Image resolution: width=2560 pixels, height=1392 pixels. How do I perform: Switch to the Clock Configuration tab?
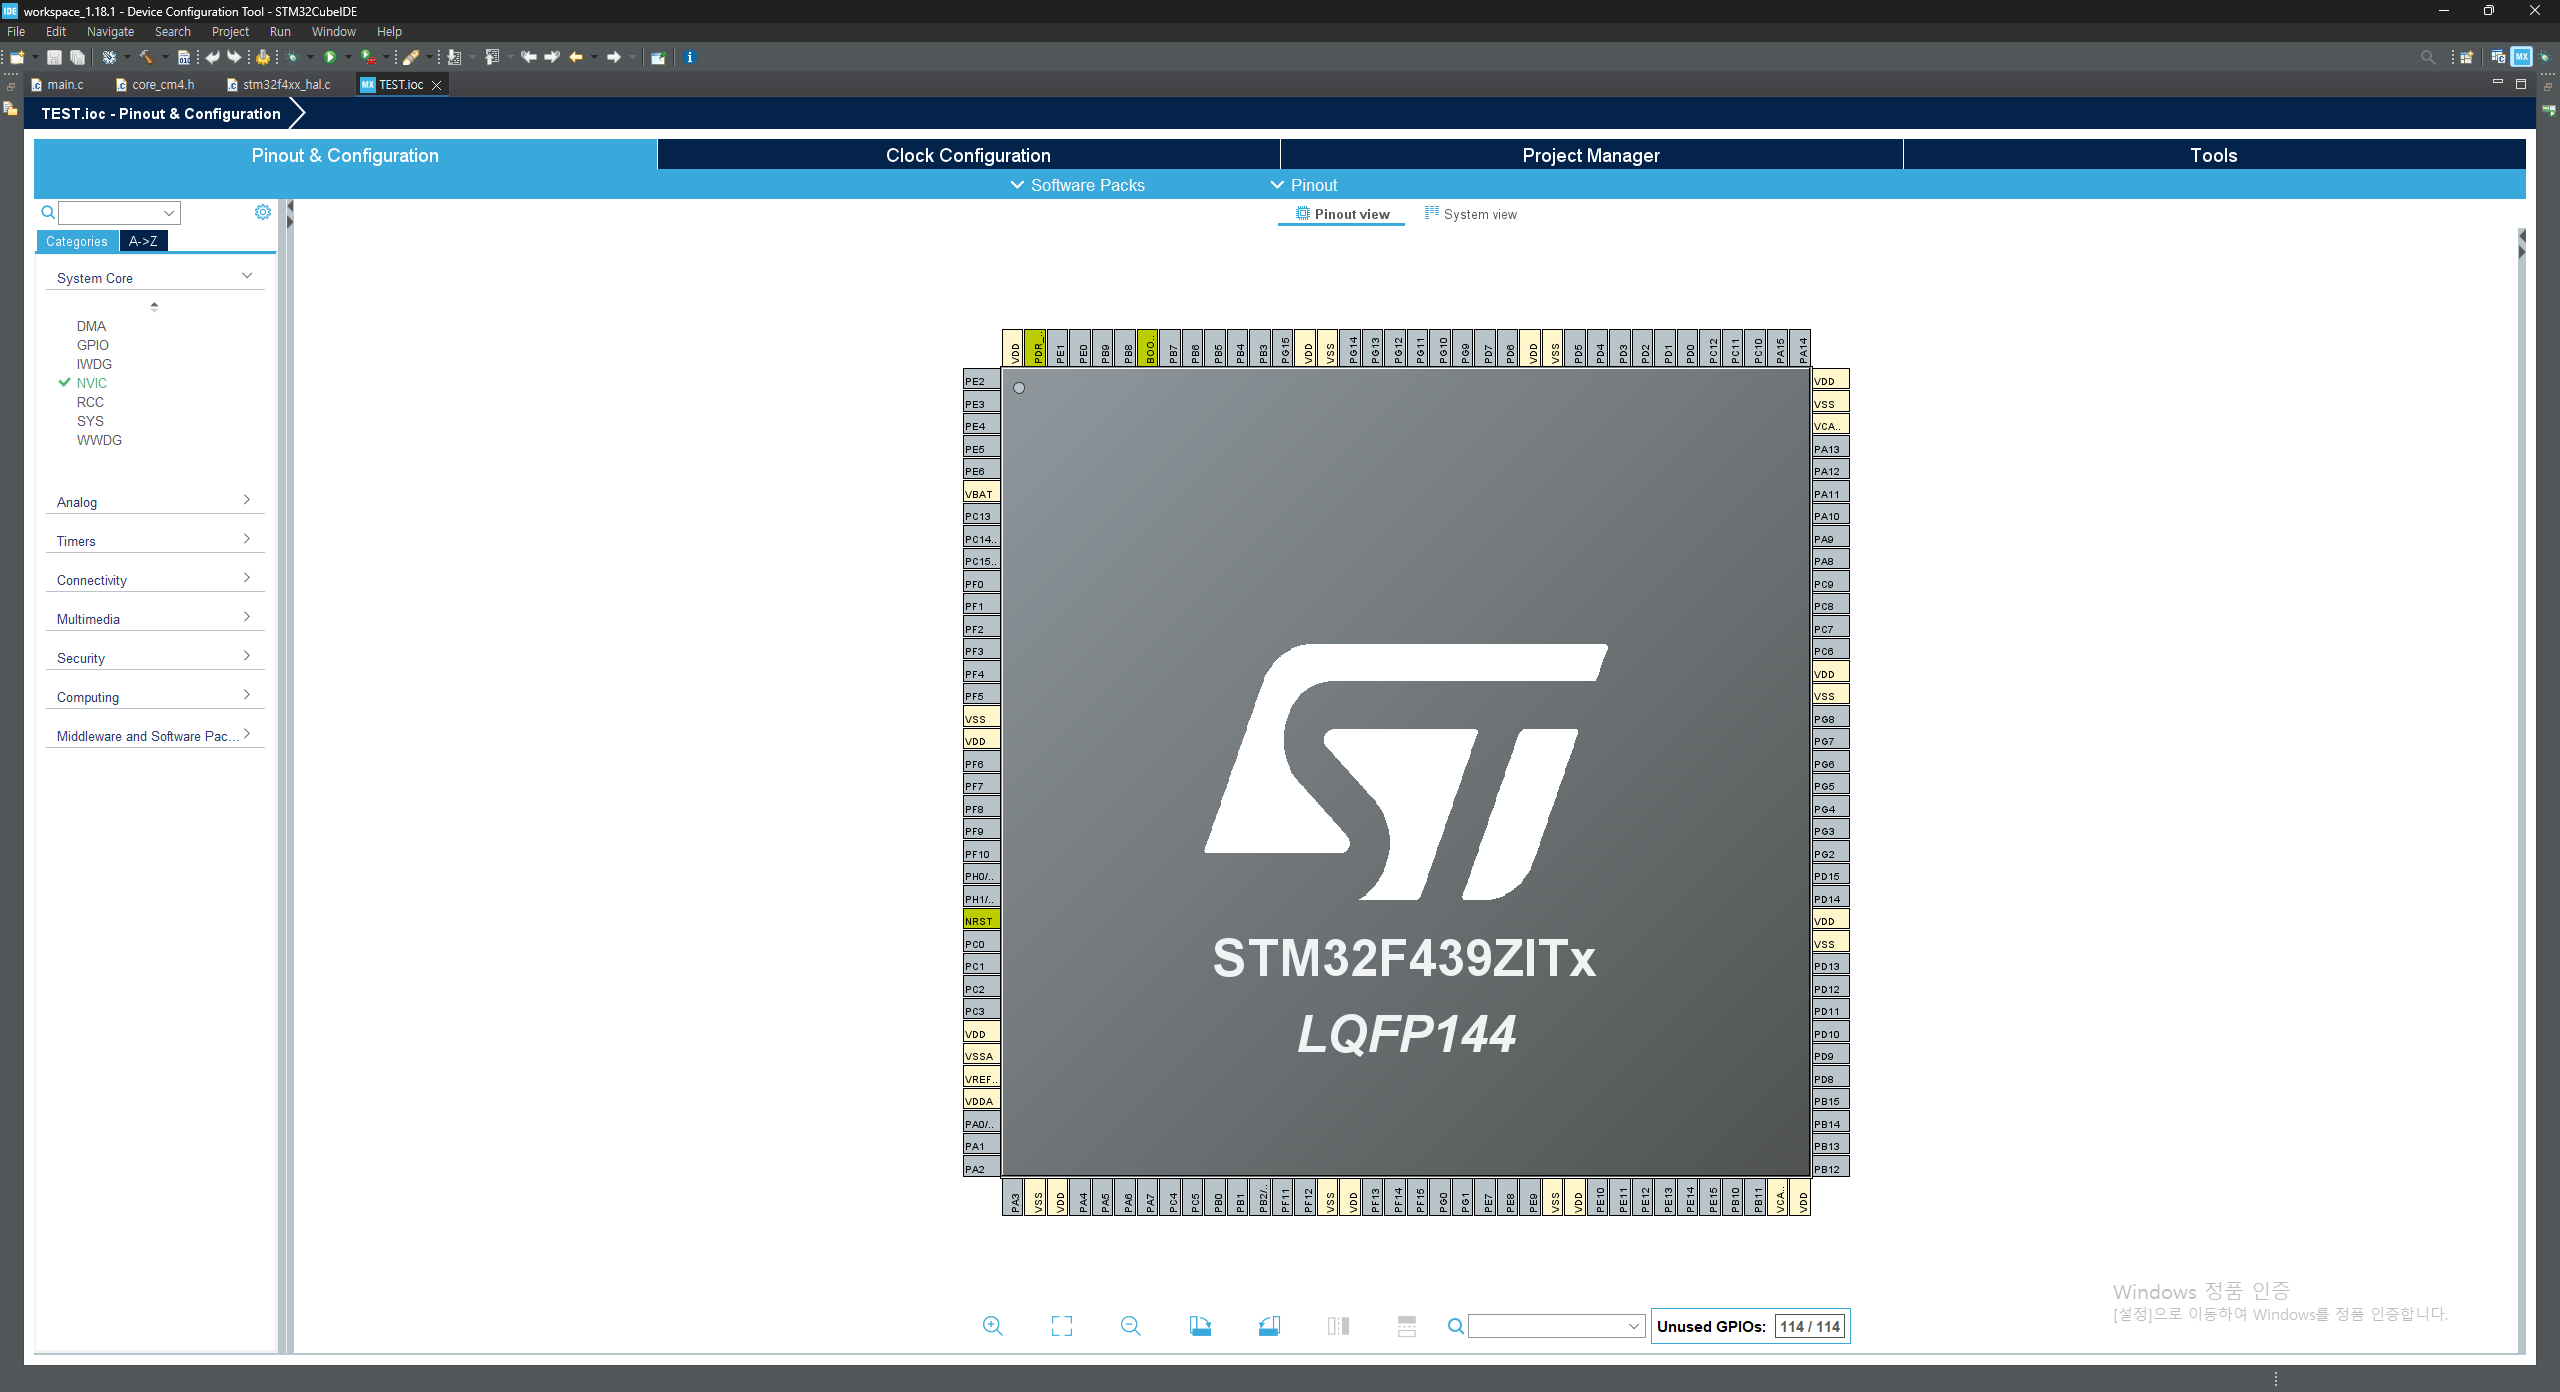tap(968, 155)
